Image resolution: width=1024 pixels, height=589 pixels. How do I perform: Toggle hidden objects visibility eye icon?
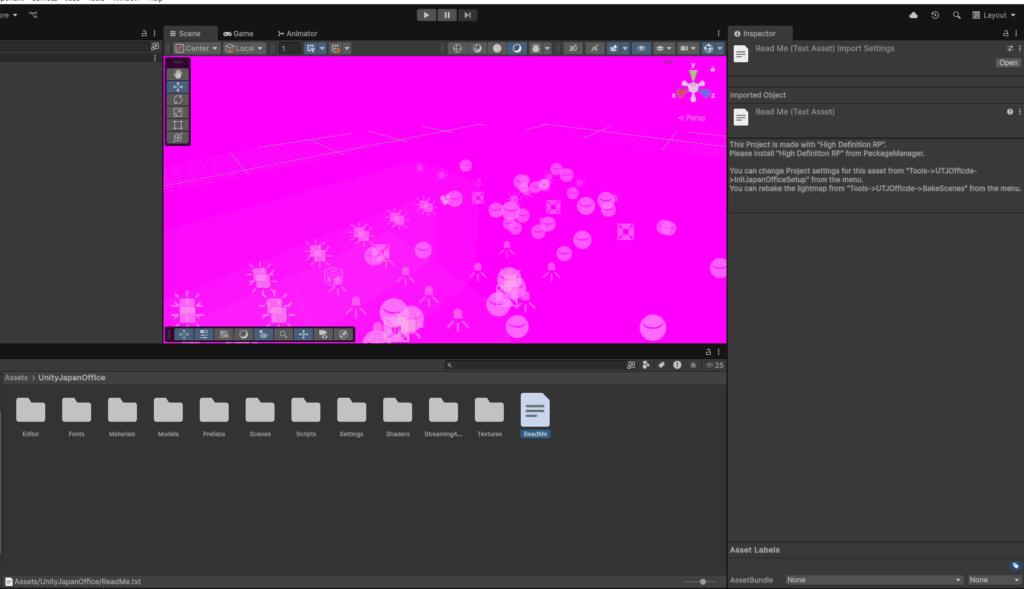pyautogui.click(x=641, y=48)
